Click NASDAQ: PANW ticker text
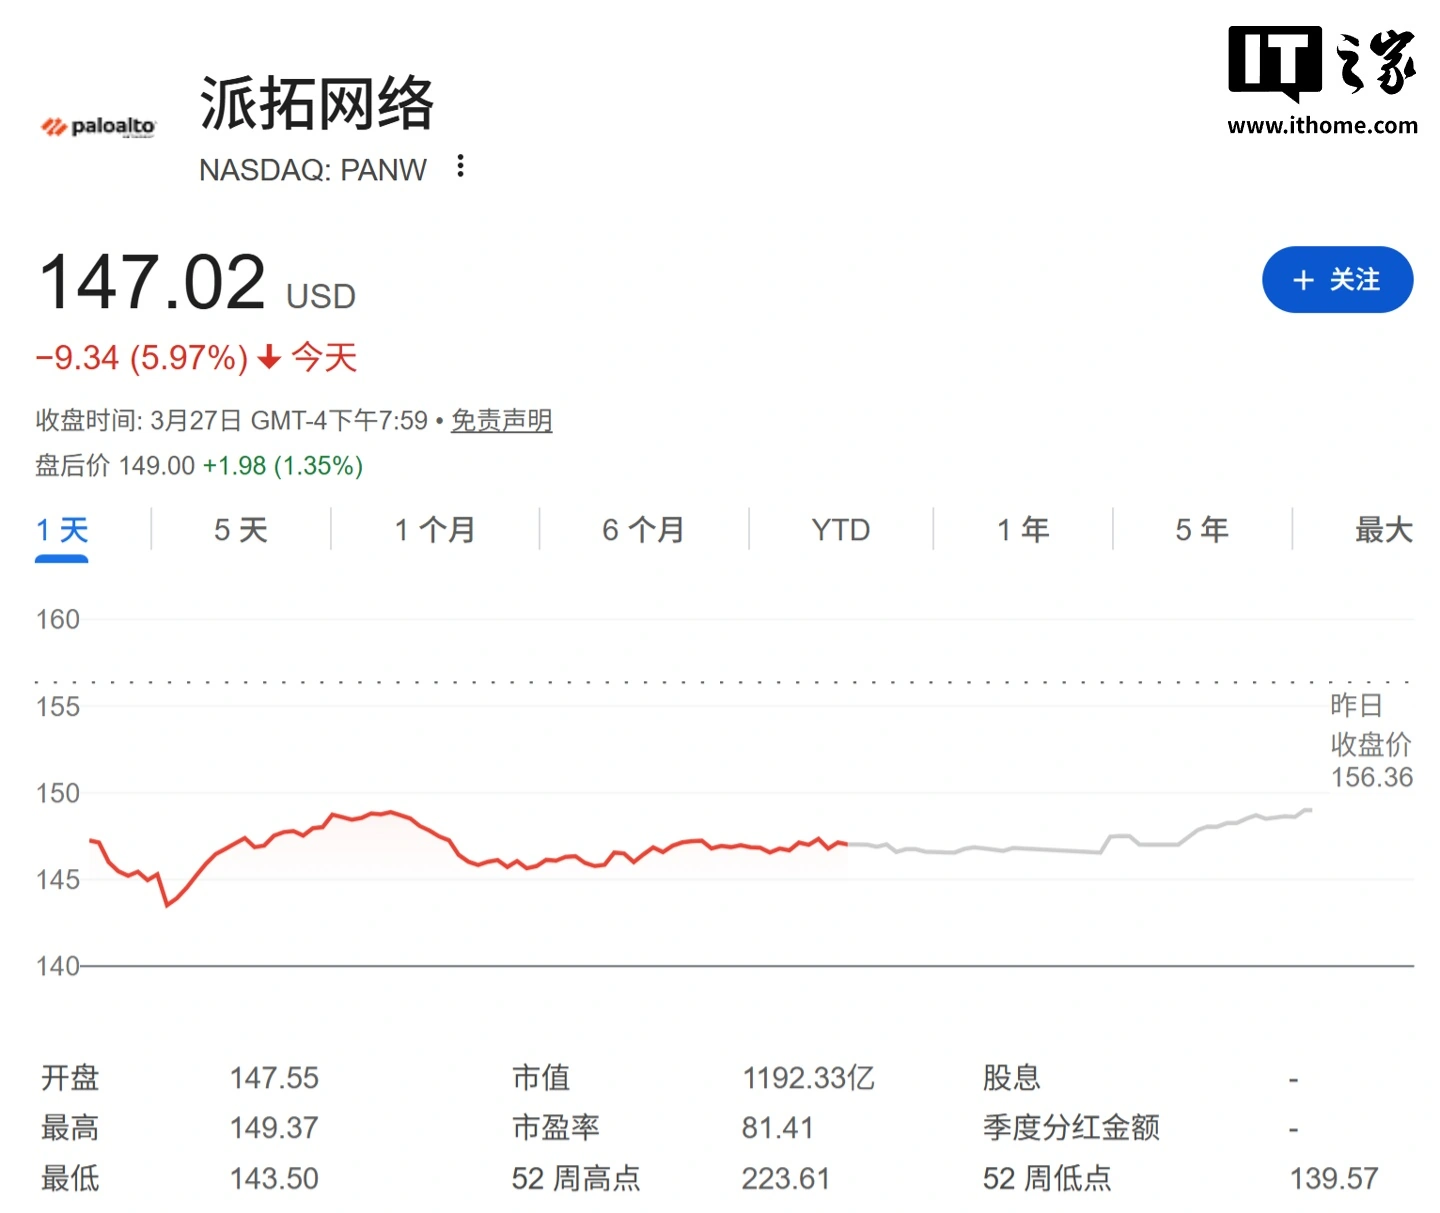The image size is (1440, 1213). 313,170
